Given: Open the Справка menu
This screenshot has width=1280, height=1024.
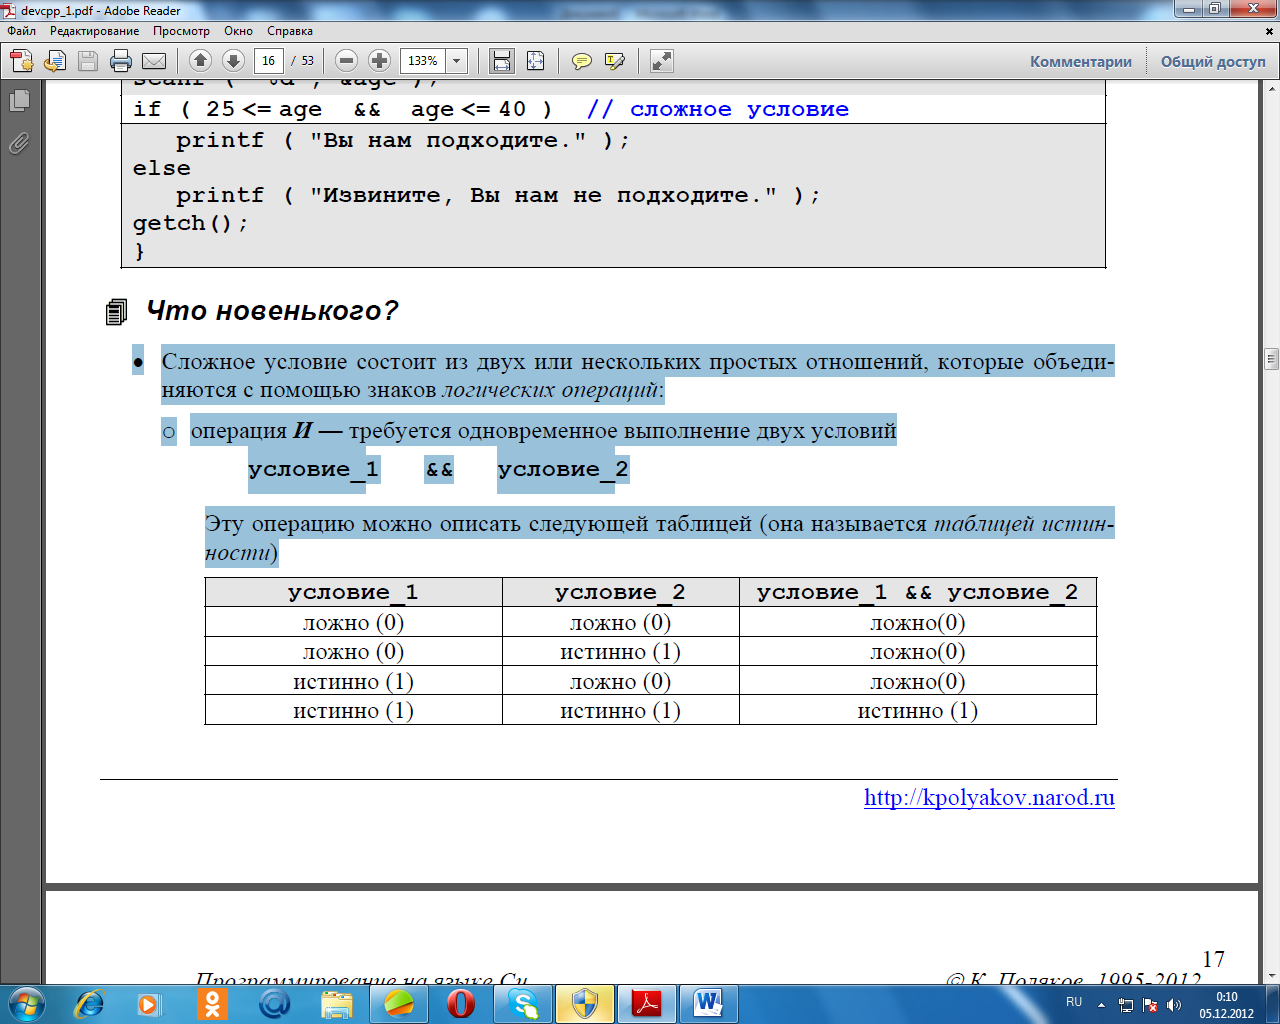Looking at the screenshot, I should [x=290, y=31].
